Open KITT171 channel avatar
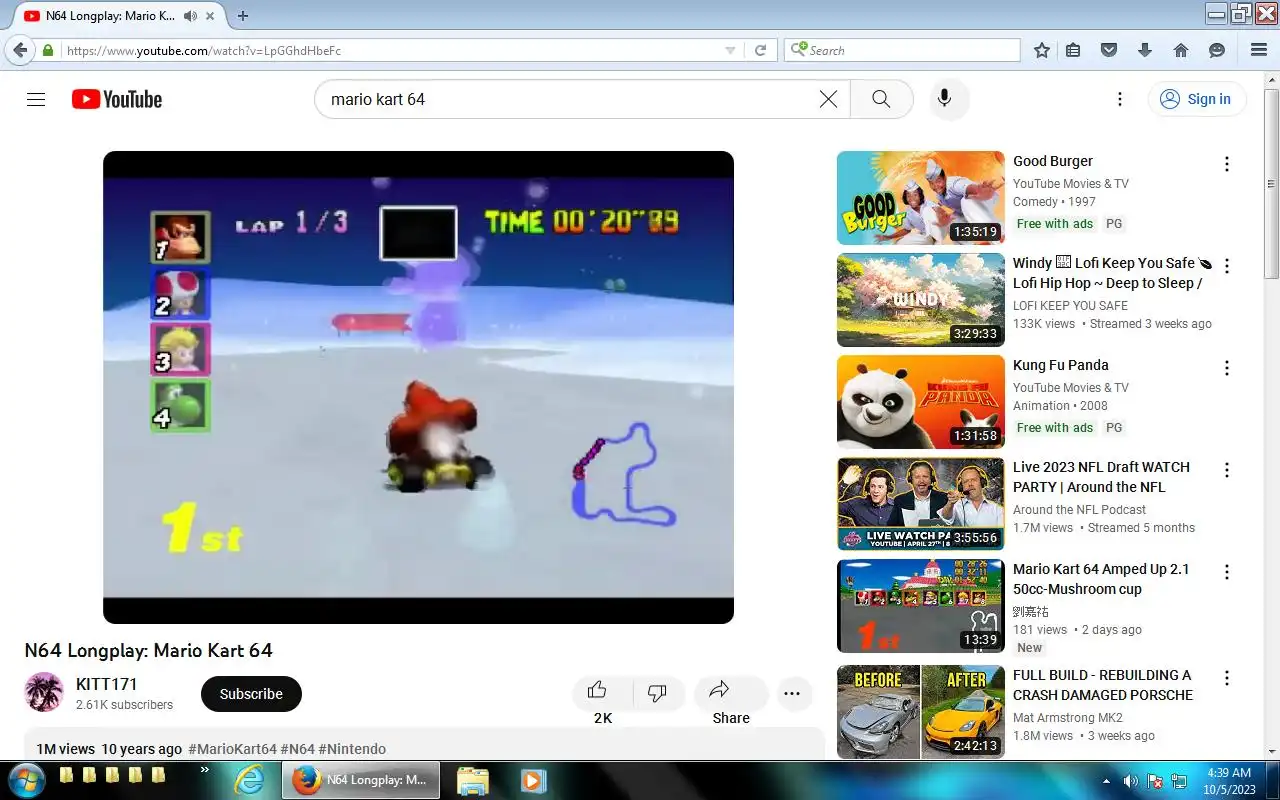 point(44,692)
